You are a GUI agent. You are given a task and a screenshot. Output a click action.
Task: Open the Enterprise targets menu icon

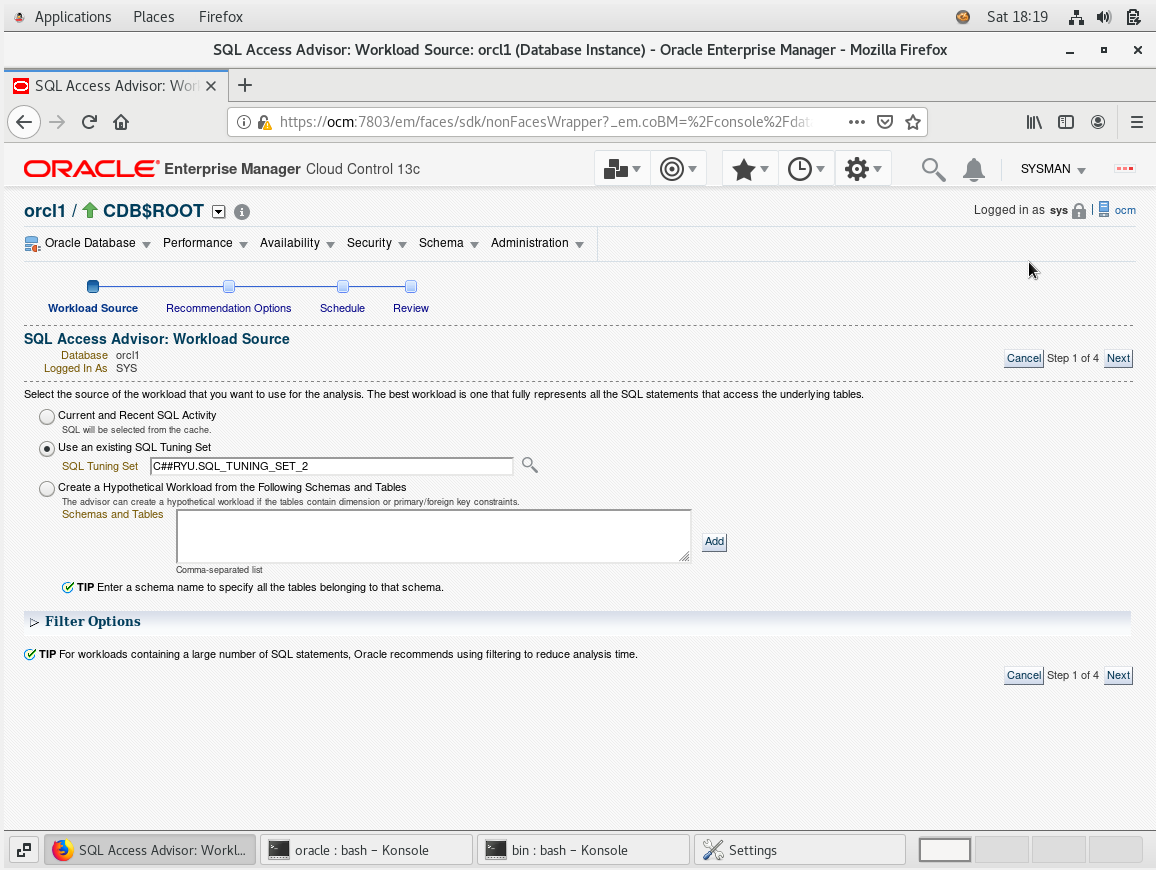621,169
